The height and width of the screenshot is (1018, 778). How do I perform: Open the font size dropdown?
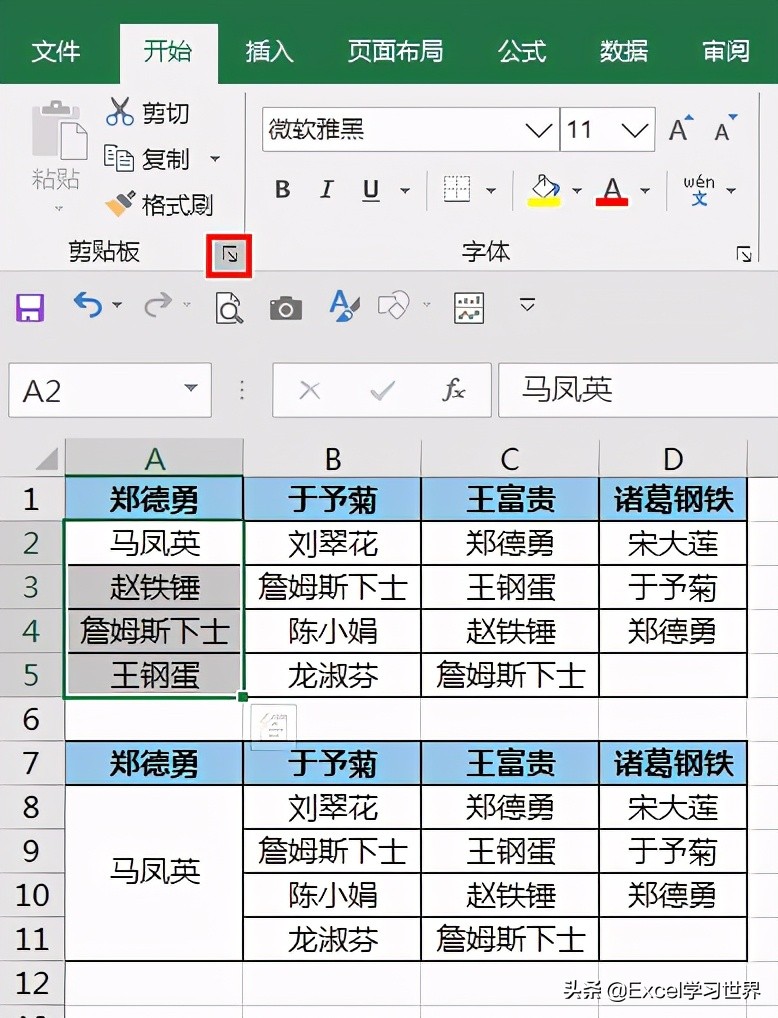(634, 130)
